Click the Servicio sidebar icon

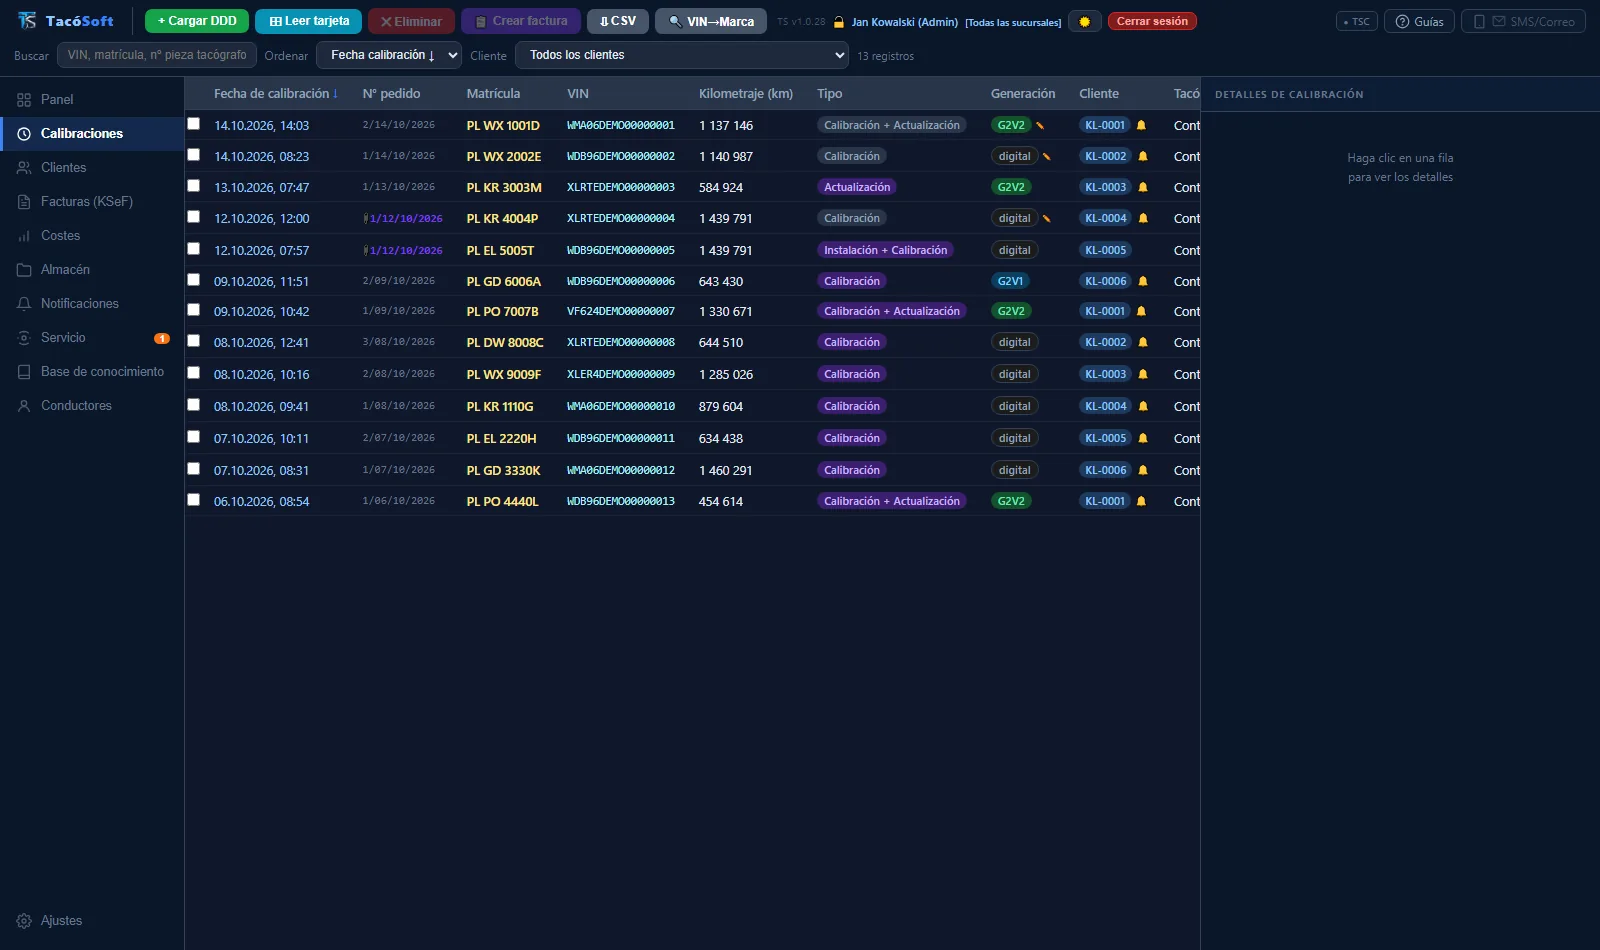tap(24, 338)
